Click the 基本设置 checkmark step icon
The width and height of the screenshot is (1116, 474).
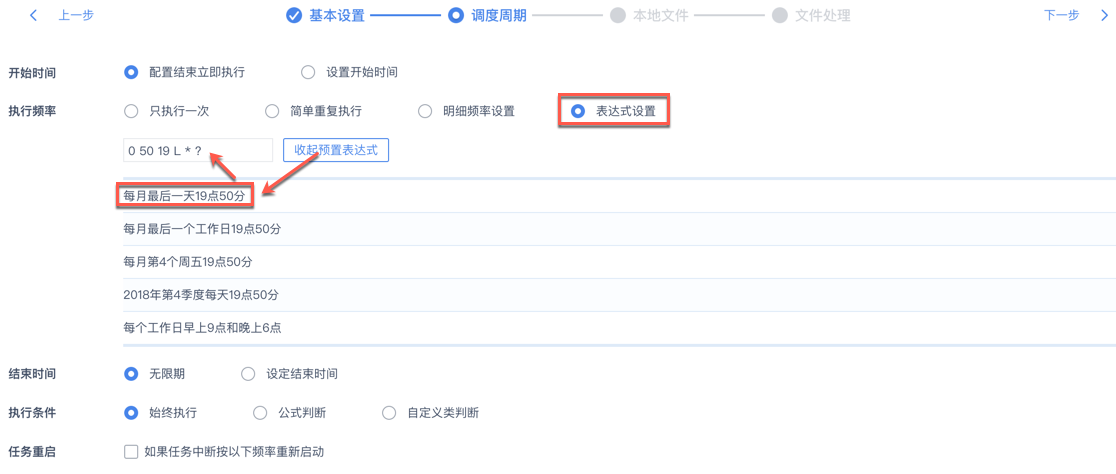pyautogui.click(x=294, y=15)
